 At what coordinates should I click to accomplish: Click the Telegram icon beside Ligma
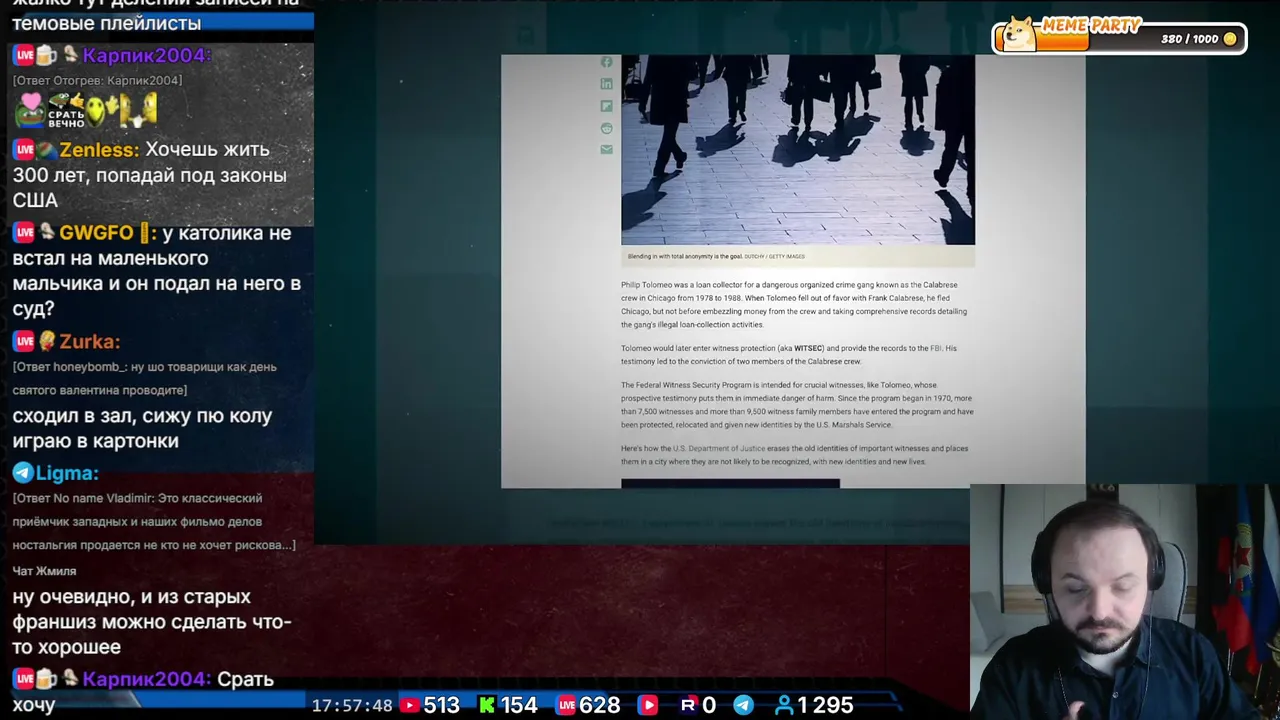[23, 473]
